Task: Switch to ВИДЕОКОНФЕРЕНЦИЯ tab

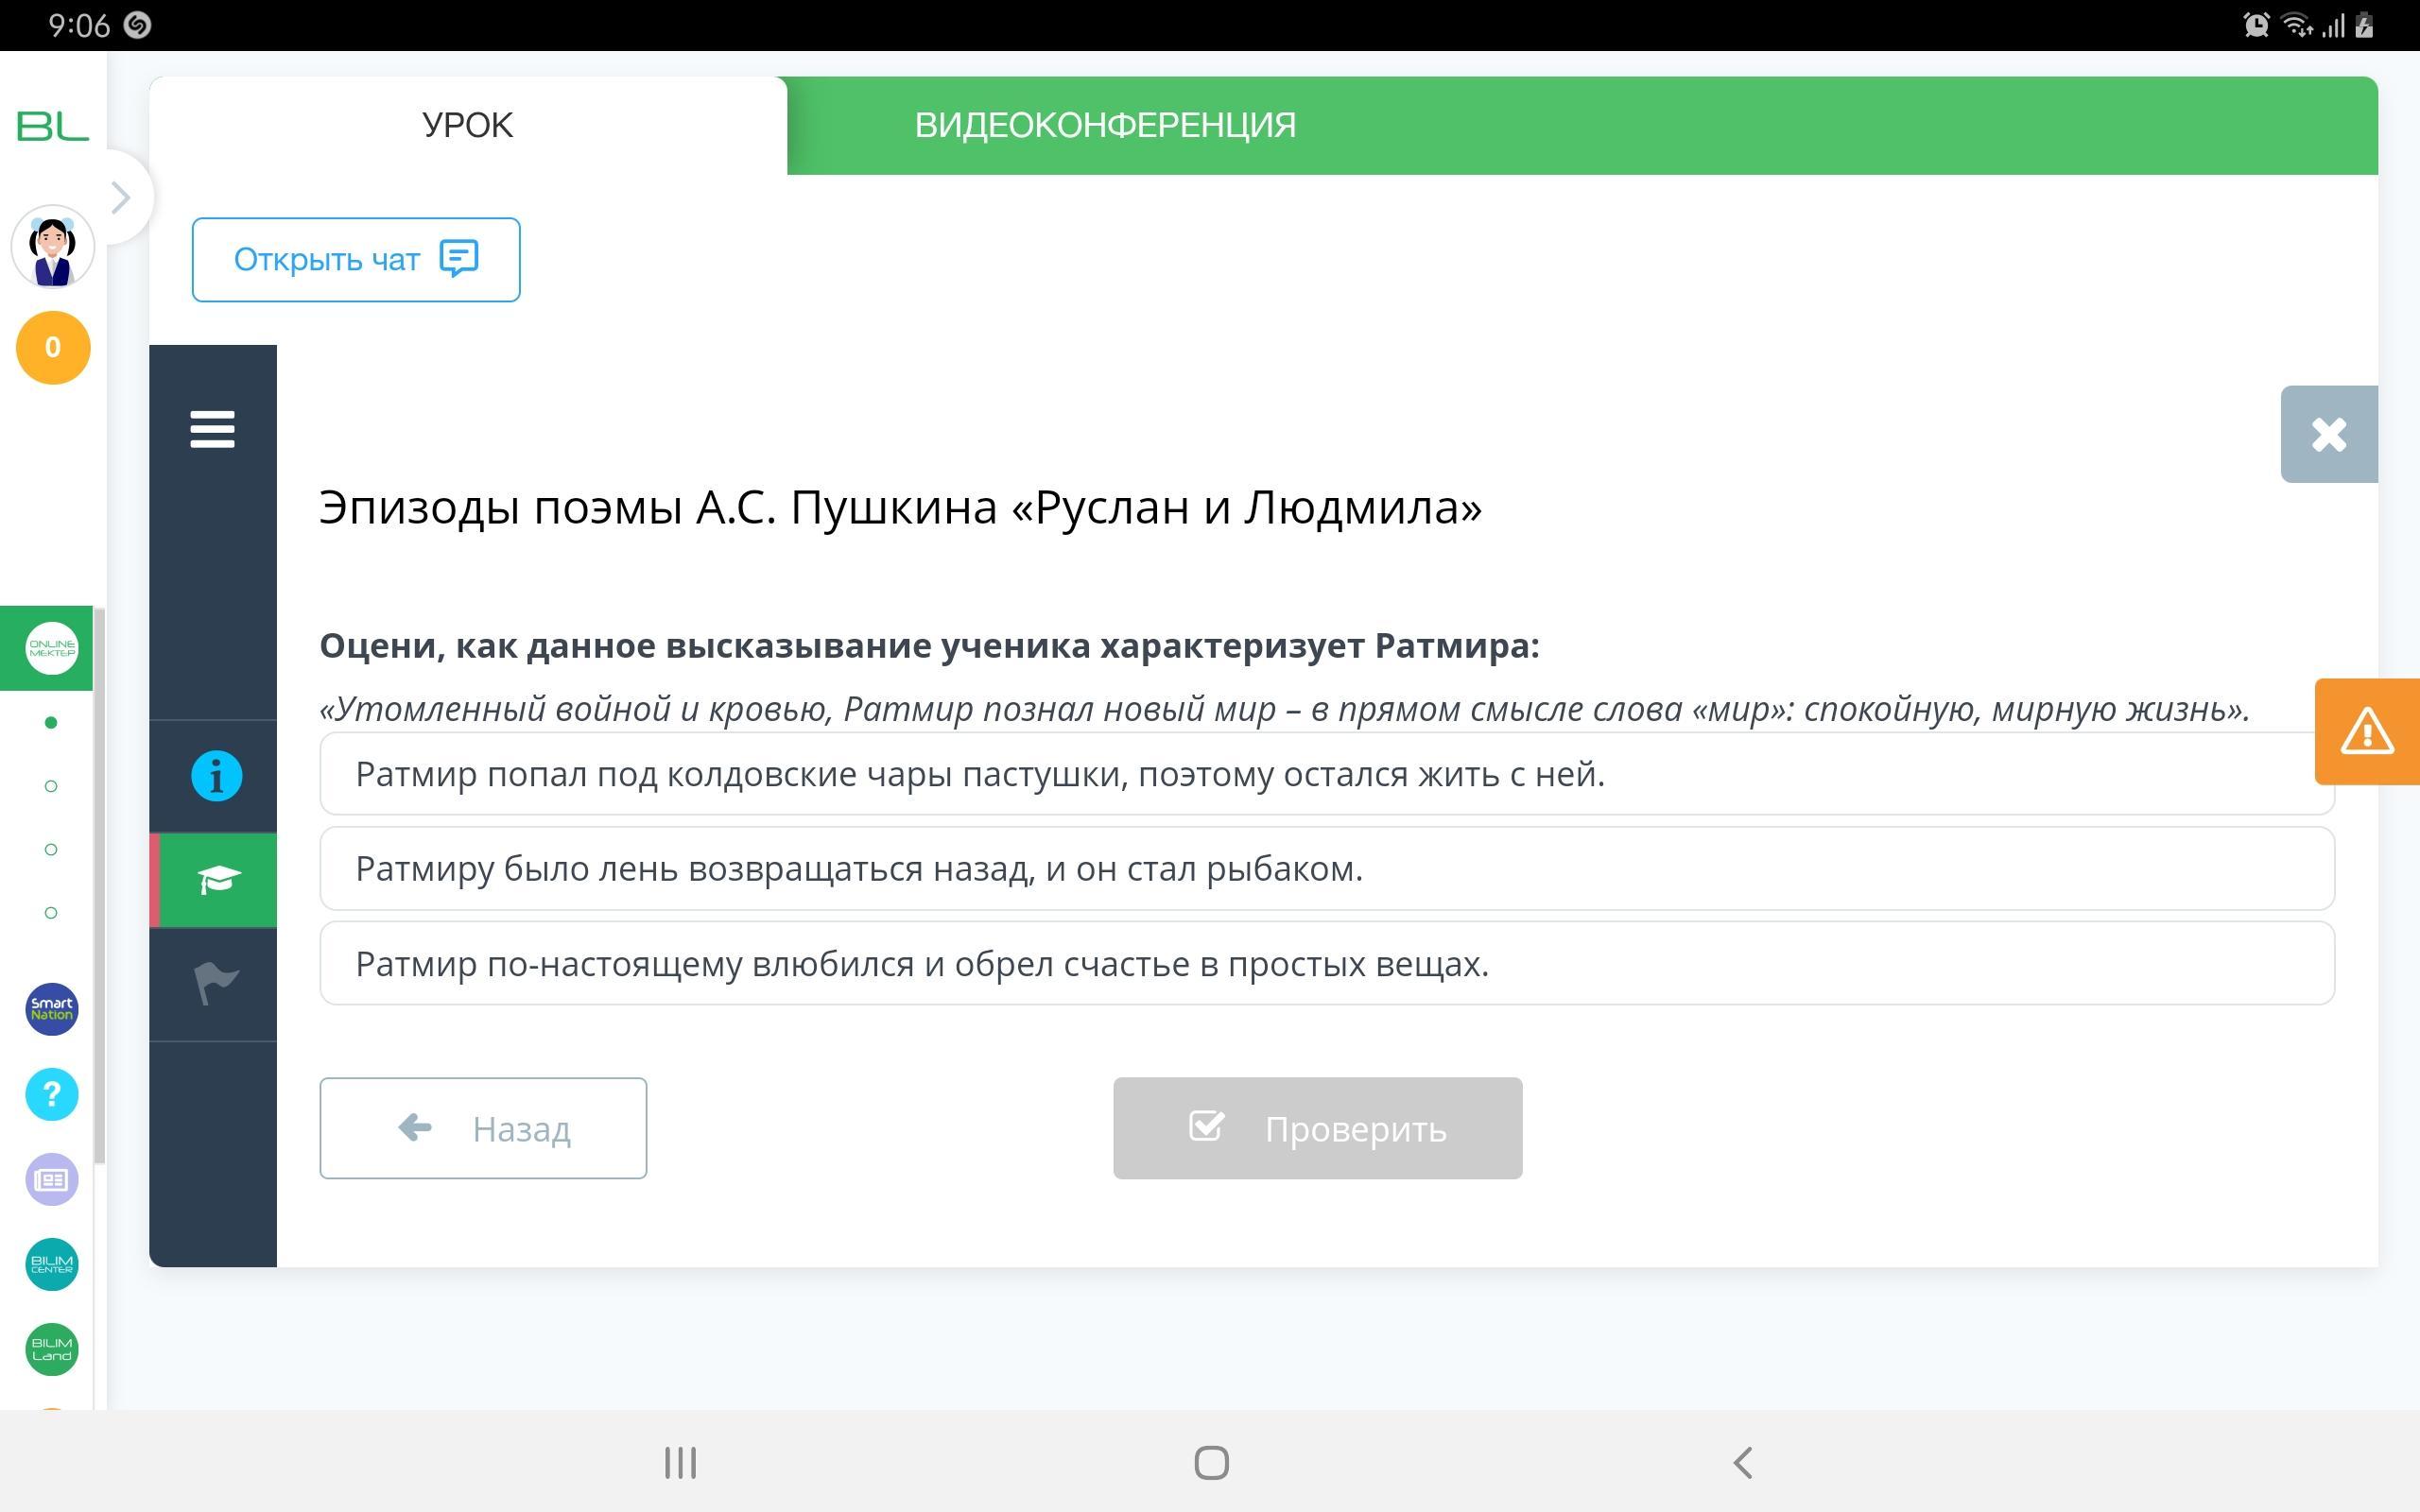Action: 1105,126
